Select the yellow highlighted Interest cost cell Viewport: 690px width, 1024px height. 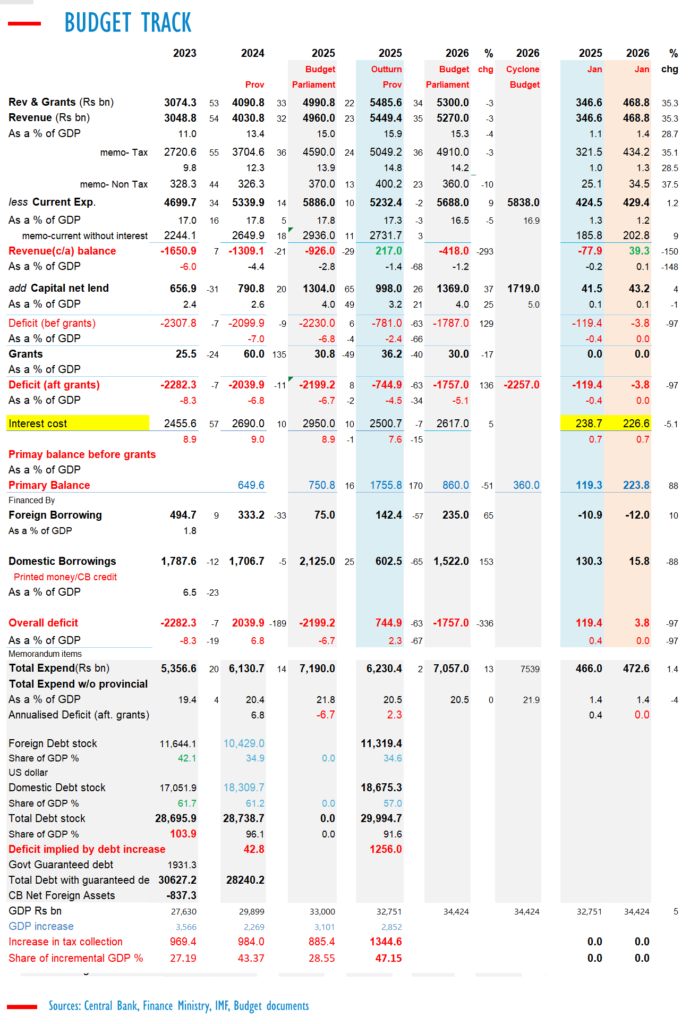[x=77, y=423]
